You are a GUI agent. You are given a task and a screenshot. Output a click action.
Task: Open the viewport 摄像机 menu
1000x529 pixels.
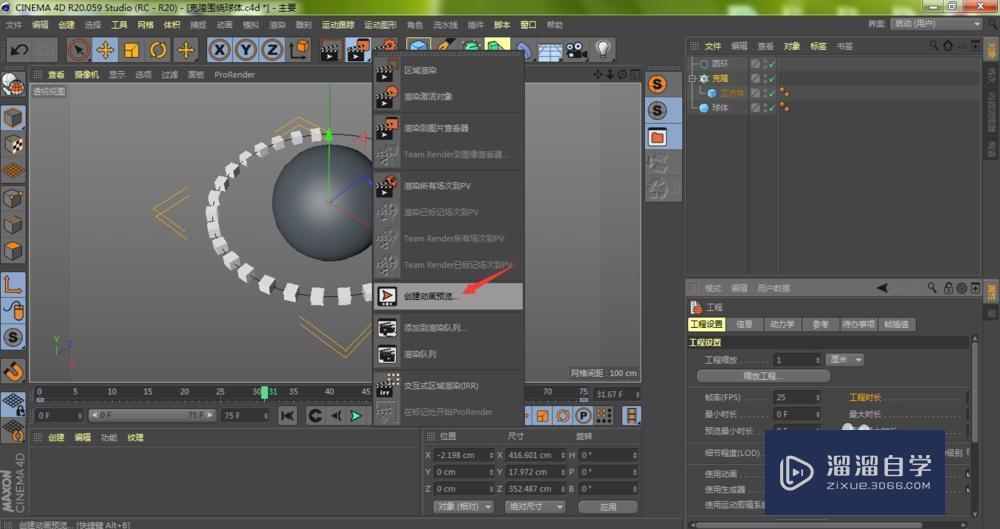pos(86,75)
